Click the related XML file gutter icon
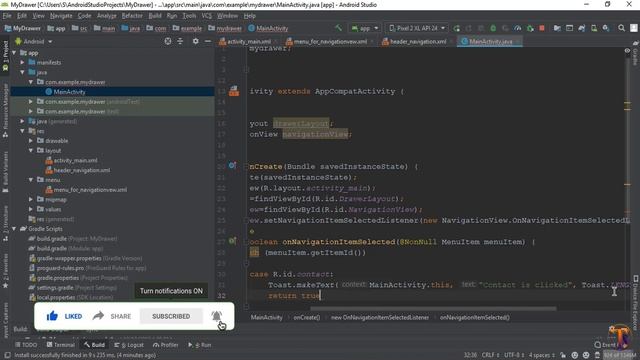Image resolution: width=640 pixels, height=360 pixels. (234, 91)
